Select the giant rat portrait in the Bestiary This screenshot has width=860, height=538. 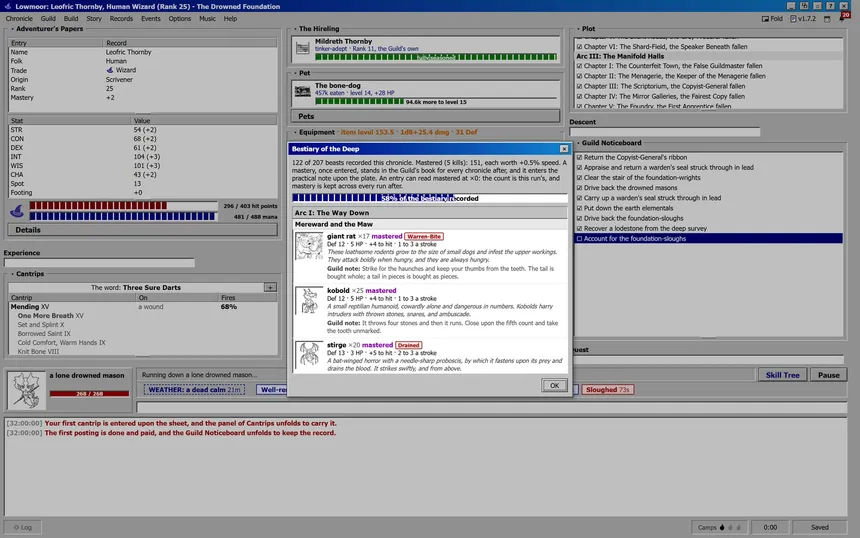click(x=309, y=246)
